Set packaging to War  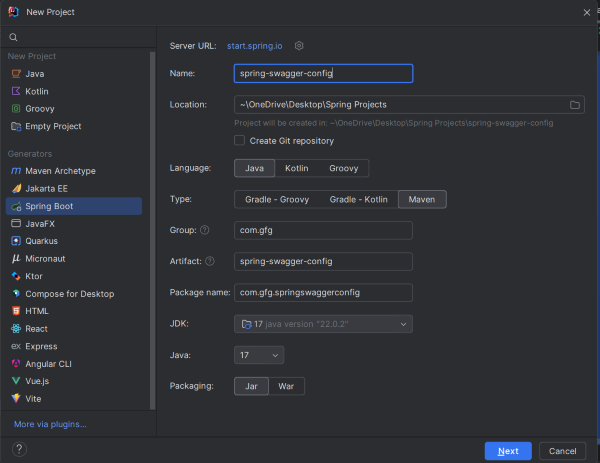click(286, 386)
